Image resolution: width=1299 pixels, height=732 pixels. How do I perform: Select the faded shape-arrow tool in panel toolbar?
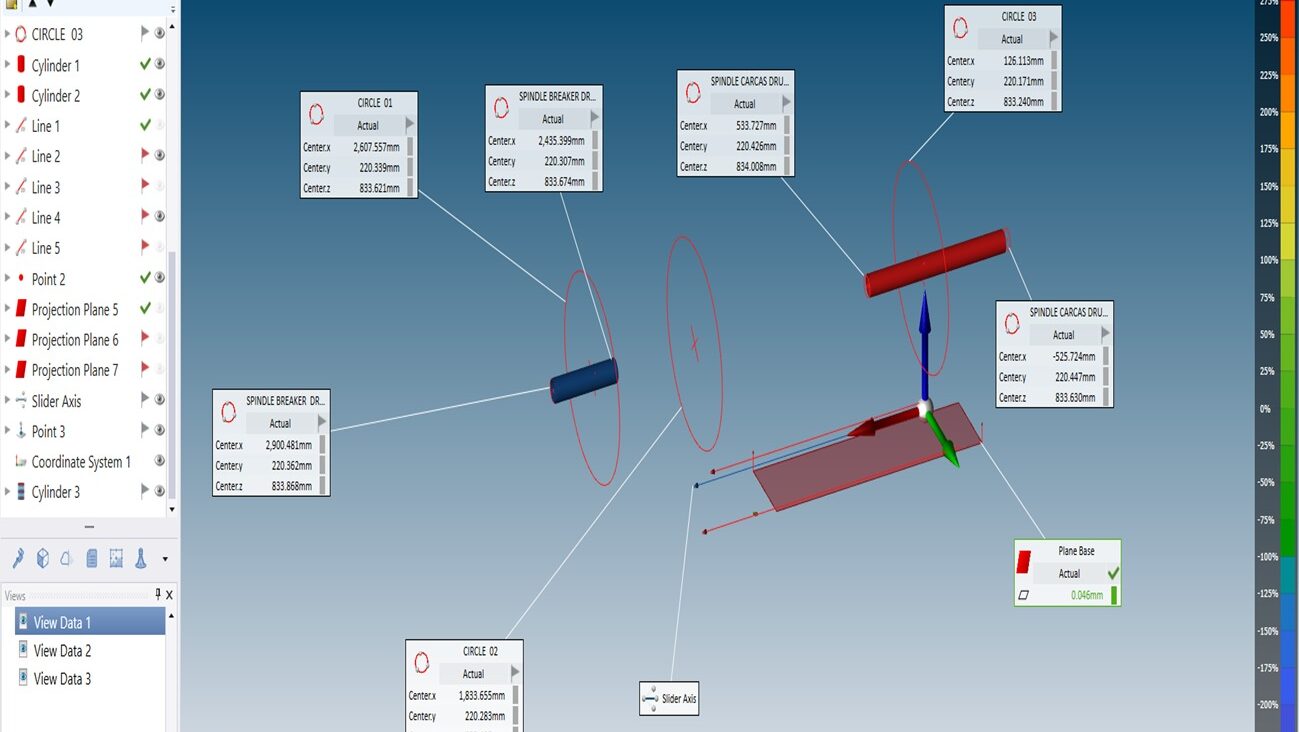(67, 559)
